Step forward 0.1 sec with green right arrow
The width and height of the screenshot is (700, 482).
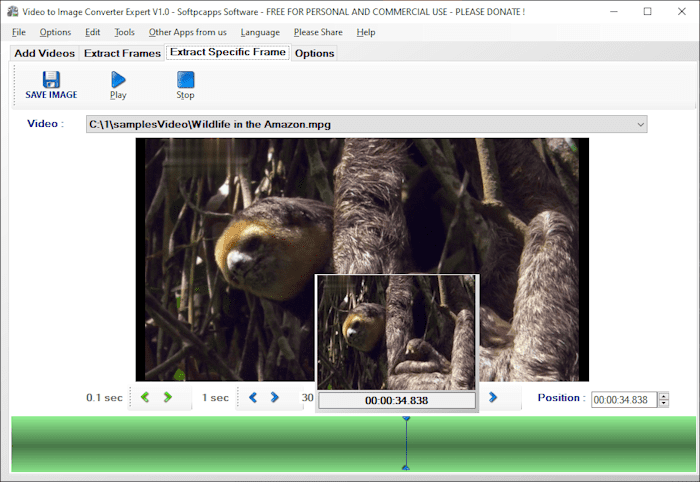click(168, 398)
